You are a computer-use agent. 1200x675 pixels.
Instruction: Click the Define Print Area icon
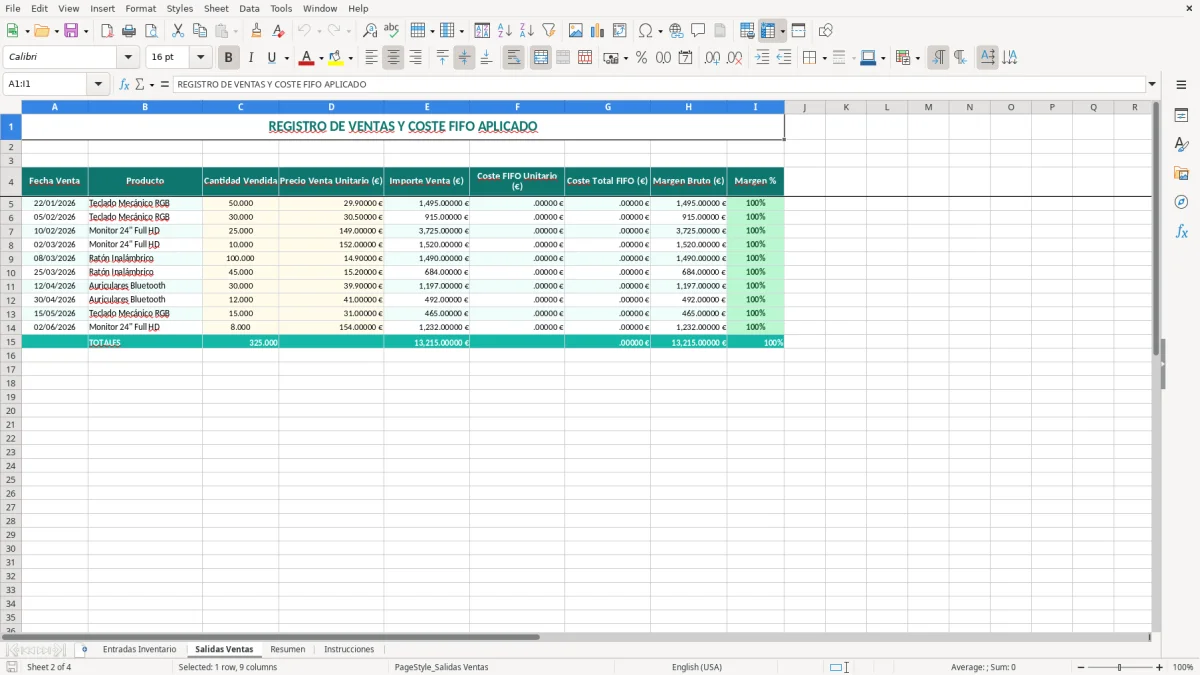tap(747, 31)
